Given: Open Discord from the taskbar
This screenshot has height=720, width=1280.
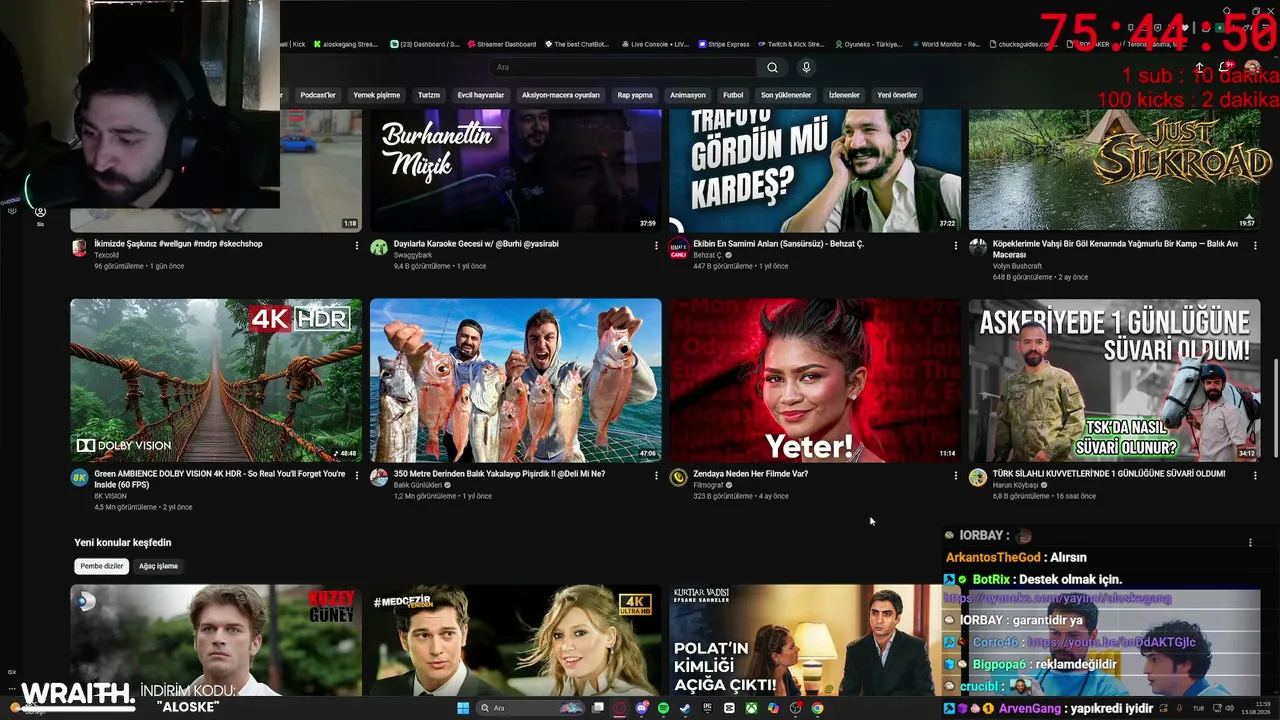Looking at the screenshot, I should click(x=642, y=708).
